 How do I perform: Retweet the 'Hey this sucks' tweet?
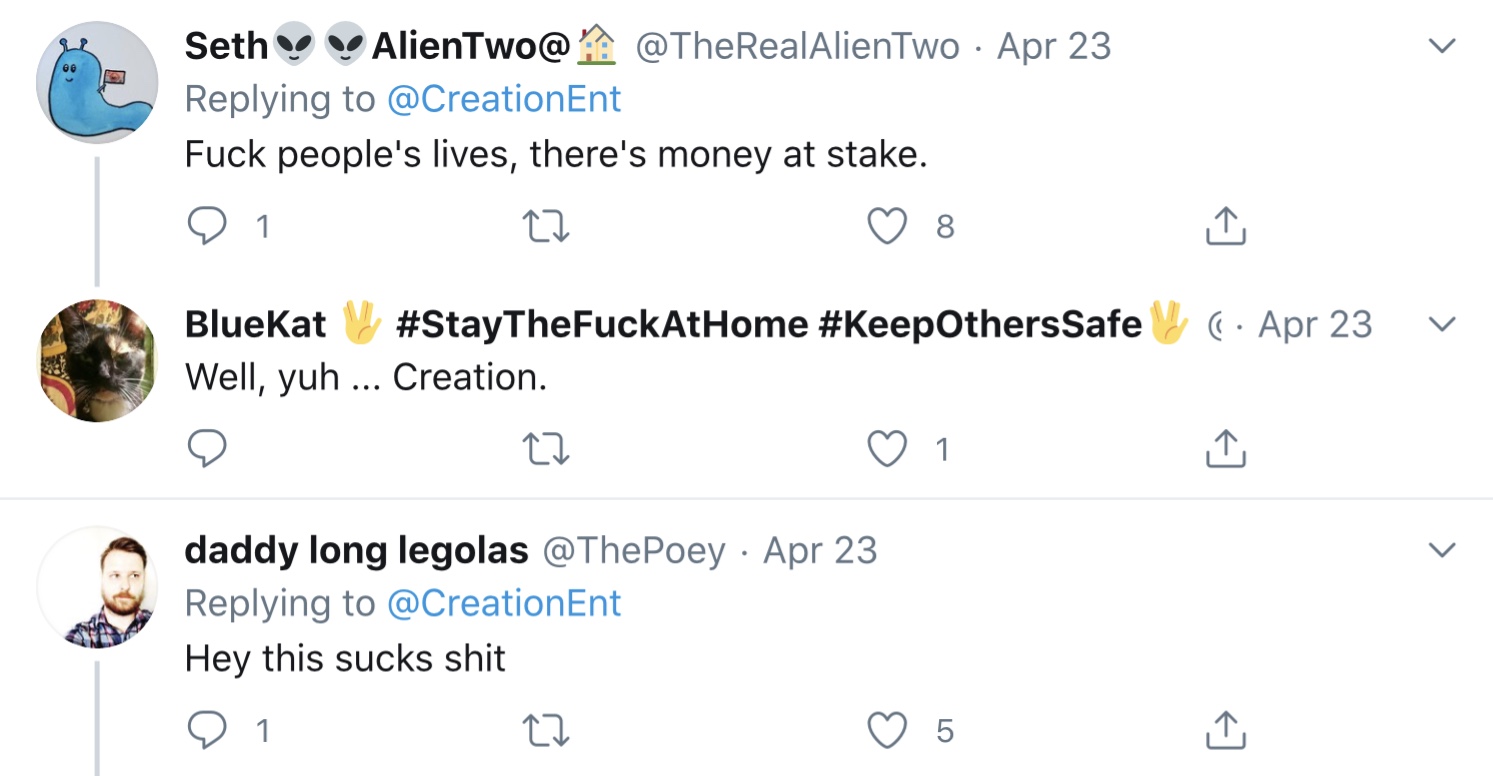(x=547, y=732)
